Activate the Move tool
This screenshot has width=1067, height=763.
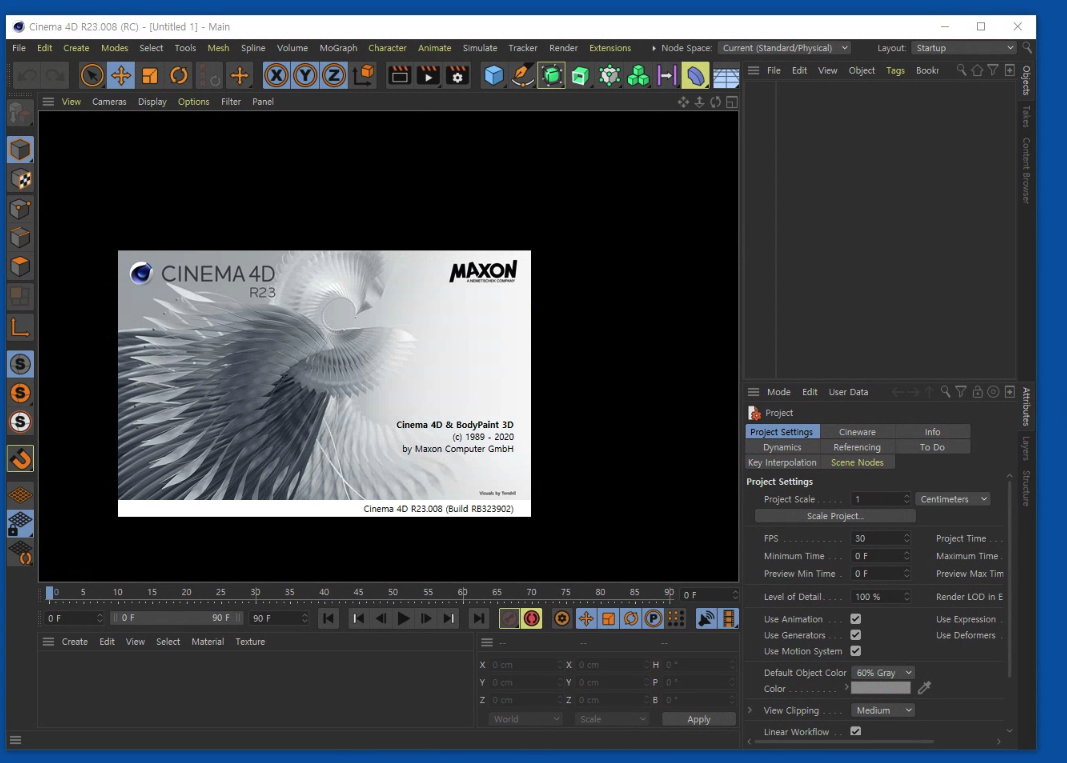tap(121, 76)
